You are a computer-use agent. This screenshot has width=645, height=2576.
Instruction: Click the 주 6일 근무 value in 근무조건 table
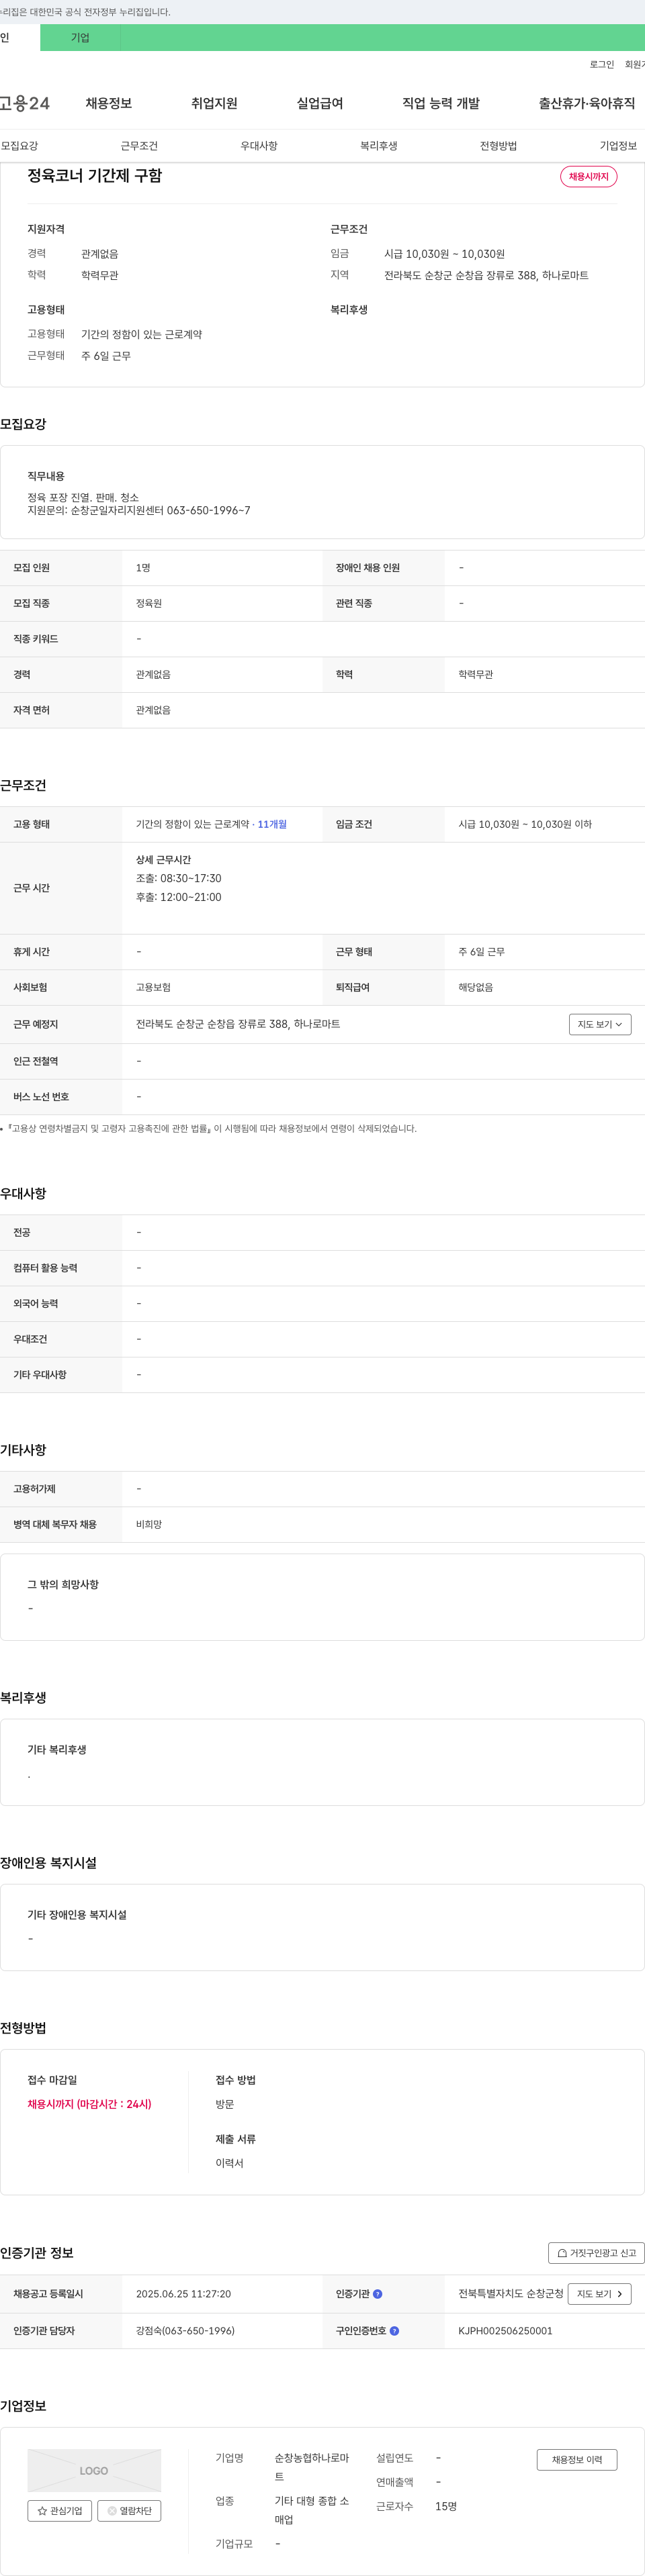pos(481,952)
